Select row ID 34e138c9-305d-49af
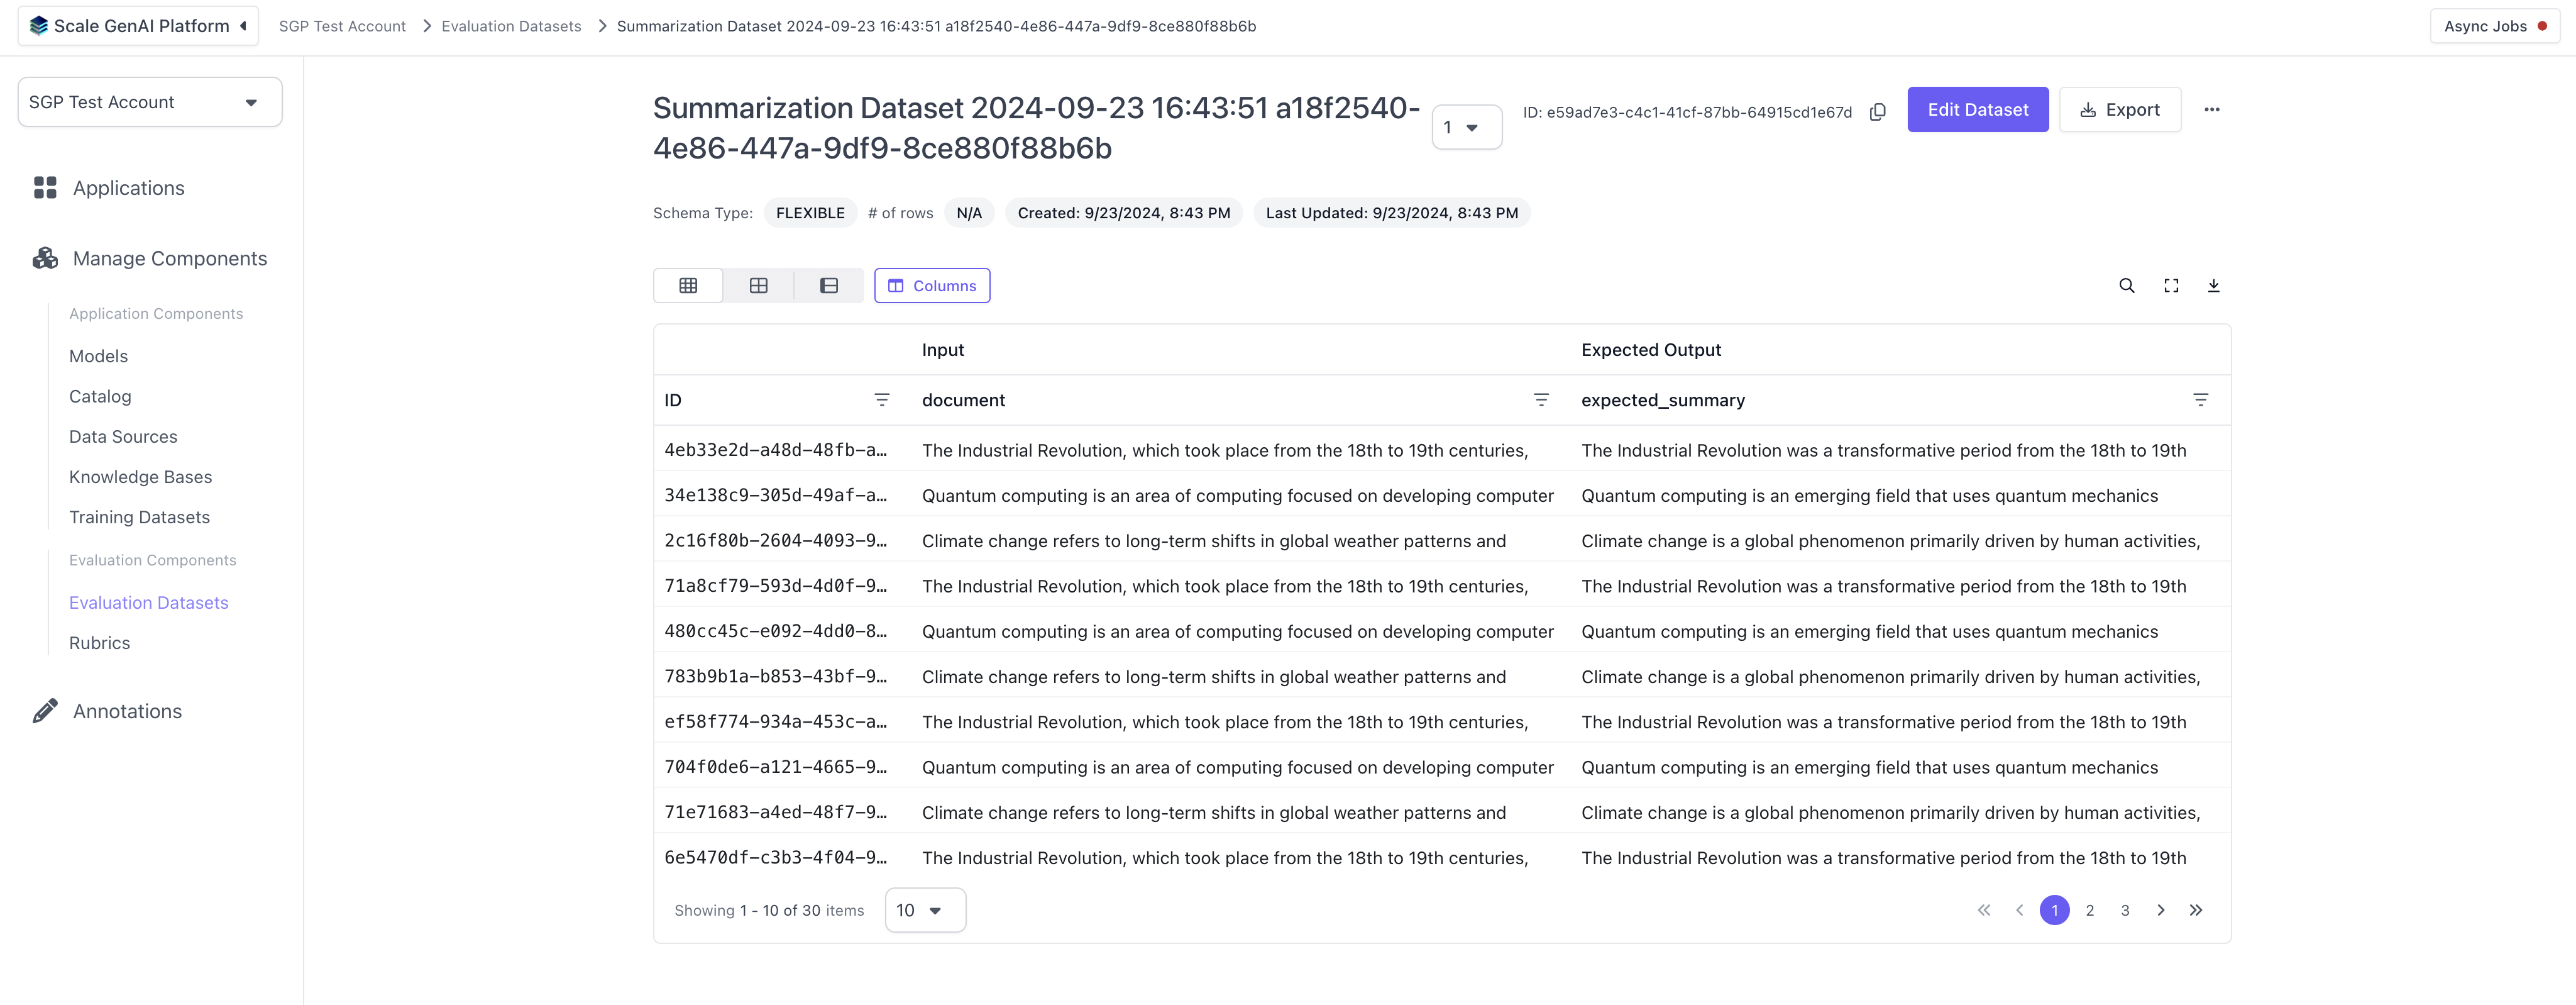Screen dimensions: 2576x1005 (x=775, y=496)
